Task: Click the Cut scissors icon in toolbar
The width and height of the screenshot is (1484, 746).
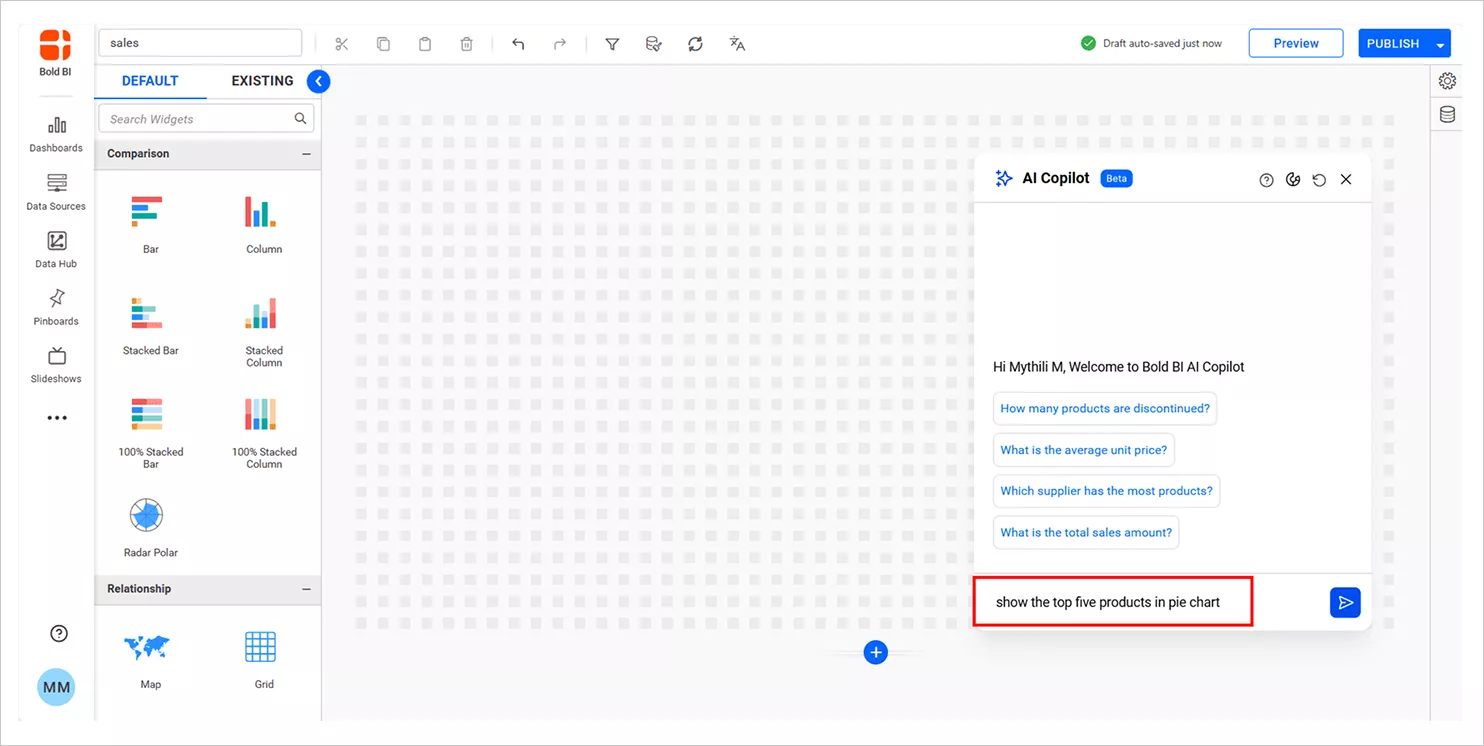Action: [341, 44]
